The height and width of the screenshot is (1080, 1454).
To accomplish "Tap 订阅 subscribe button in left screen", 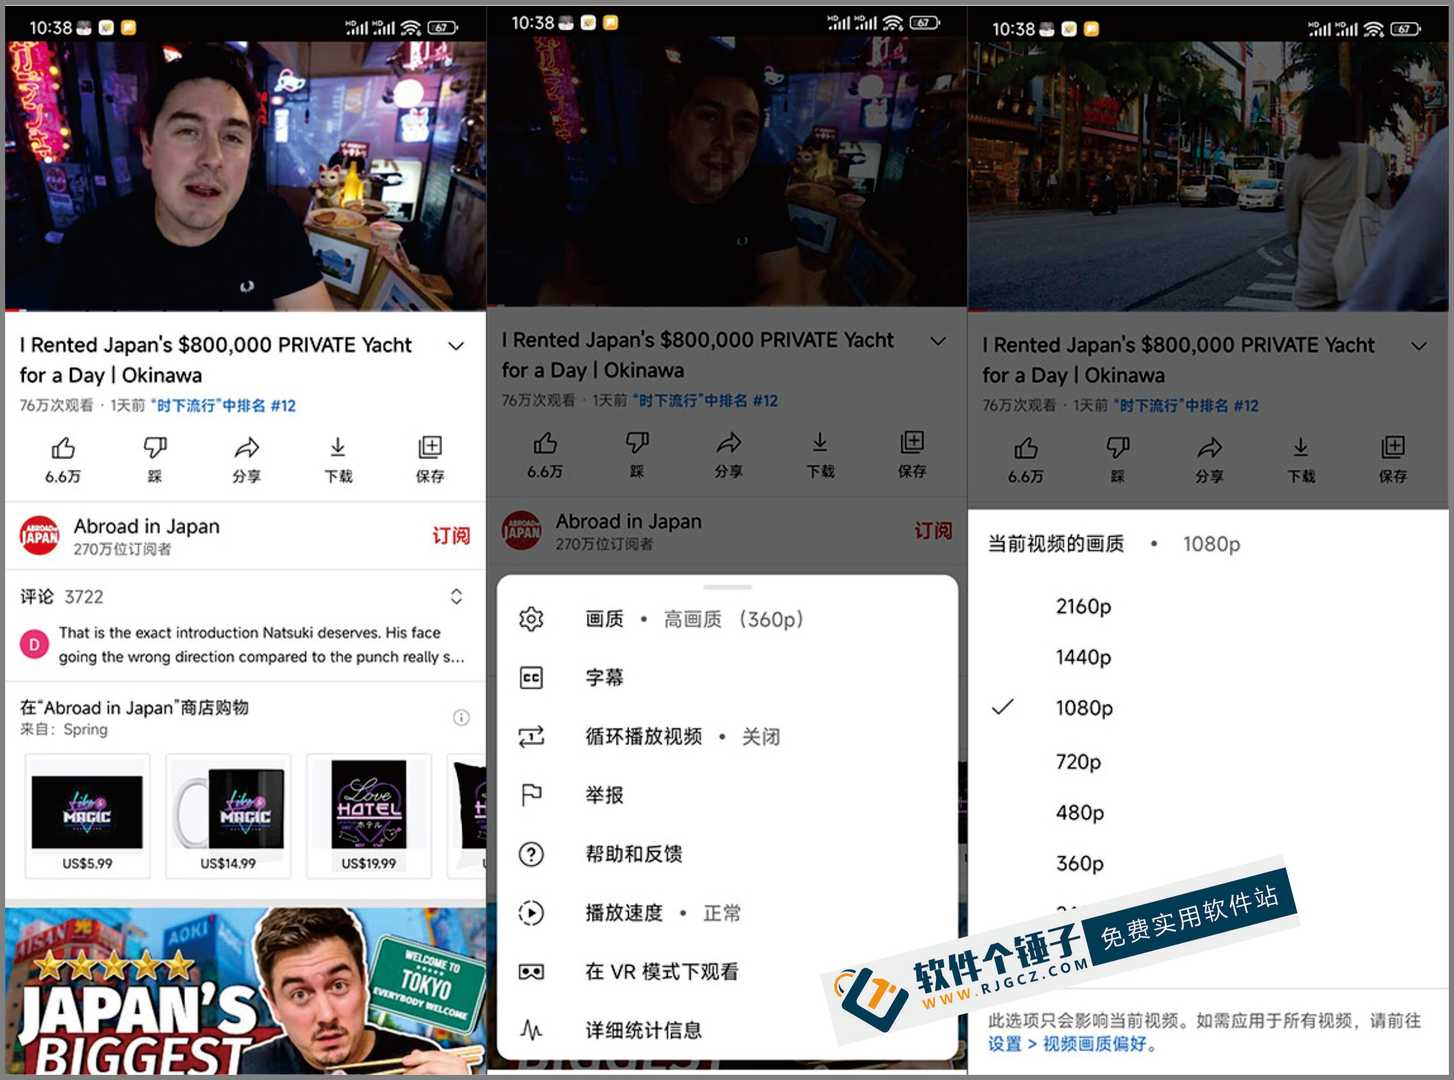I will coord(451,536).
